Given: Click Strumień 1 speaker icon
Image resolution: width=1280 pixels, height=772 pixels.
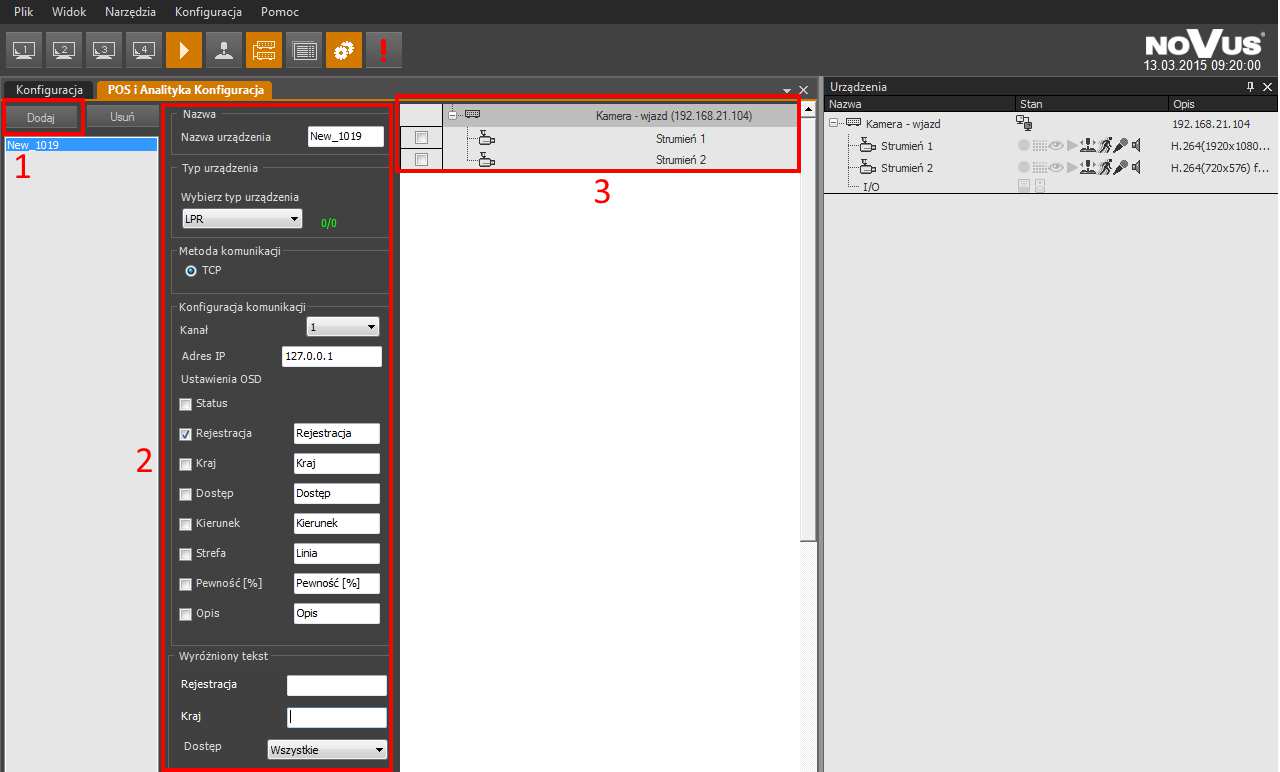Looking at the screenshot, I should point(1137,146).
